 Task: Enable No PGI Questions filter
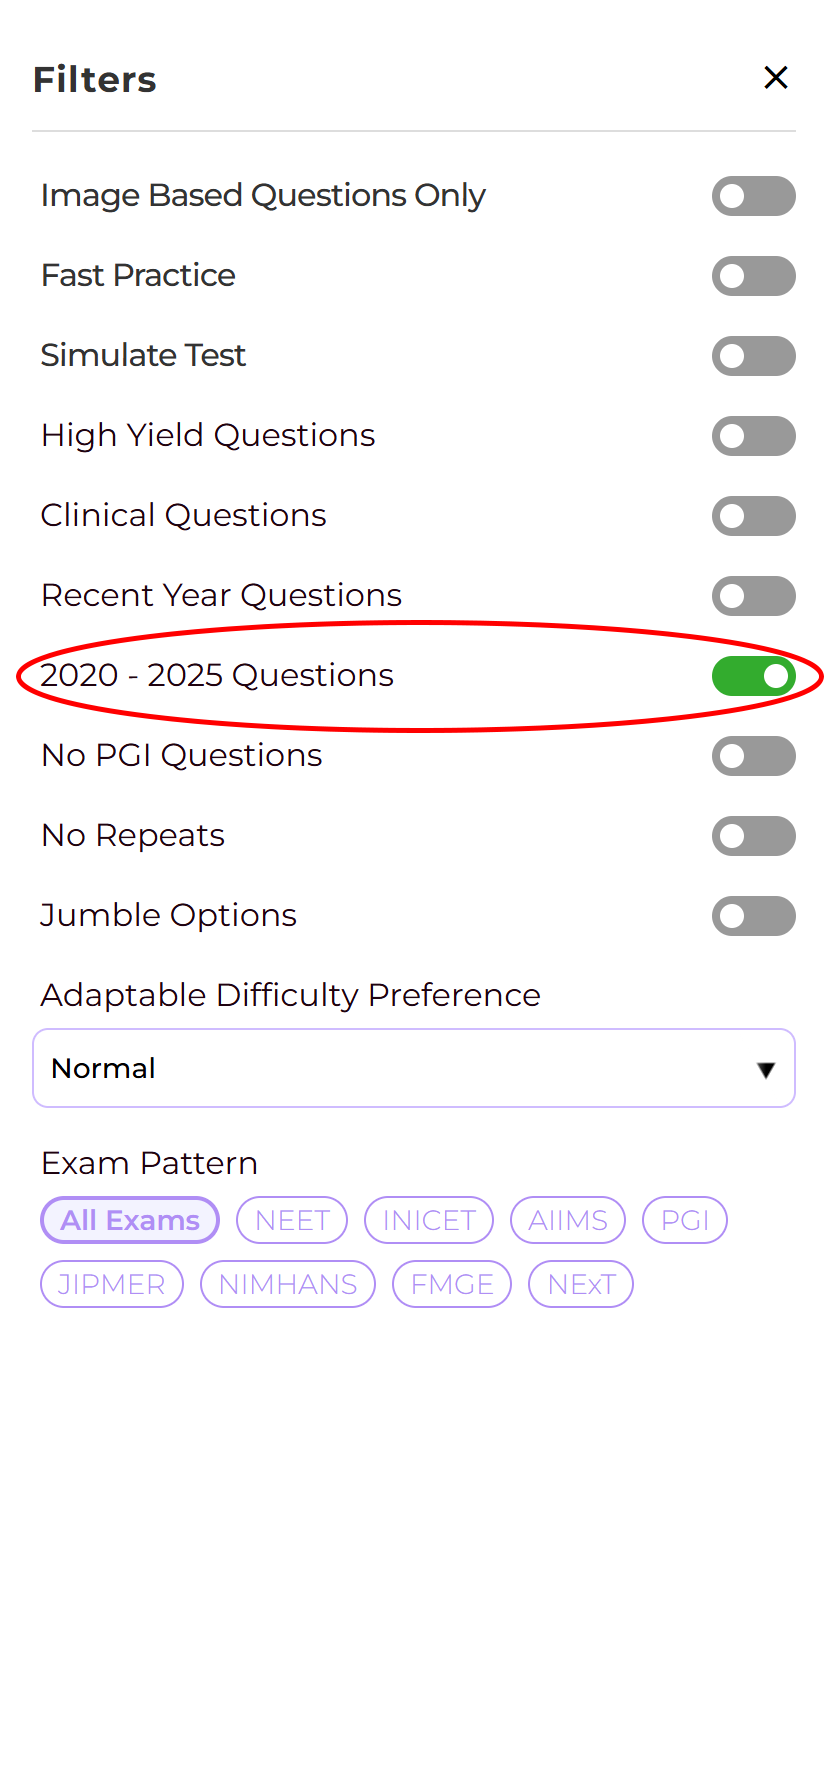click(x=753, y=756)
